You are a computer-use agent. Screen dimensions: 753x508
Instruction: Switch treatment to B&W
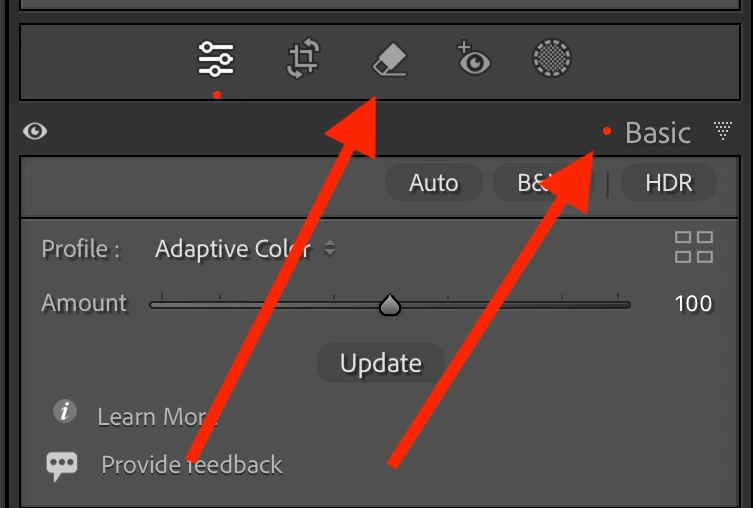pos(543,183)
